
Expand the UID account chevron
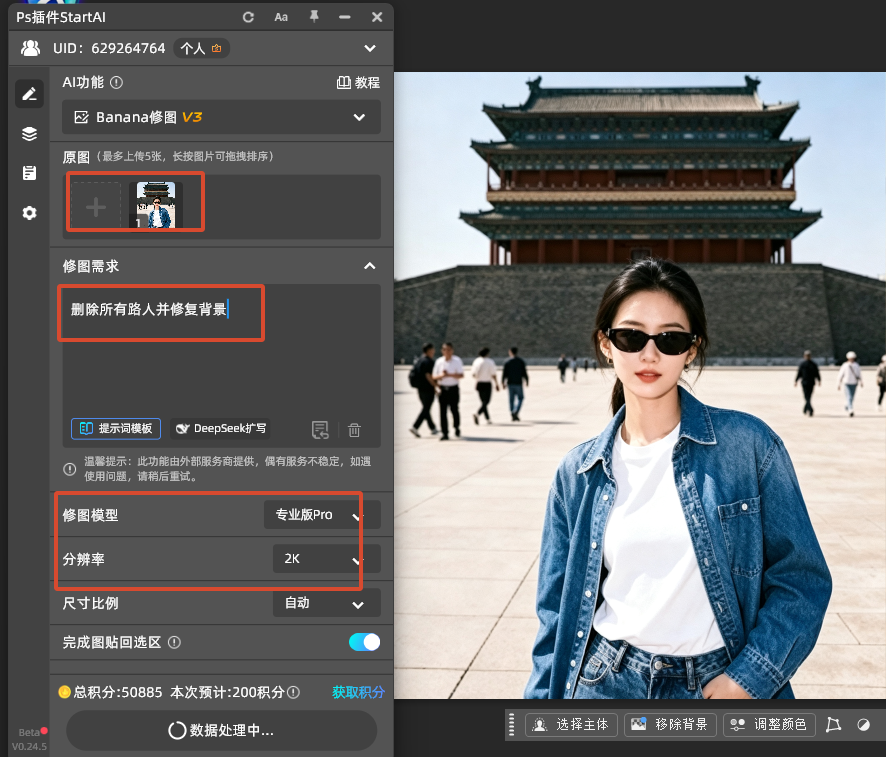[370, 49]
